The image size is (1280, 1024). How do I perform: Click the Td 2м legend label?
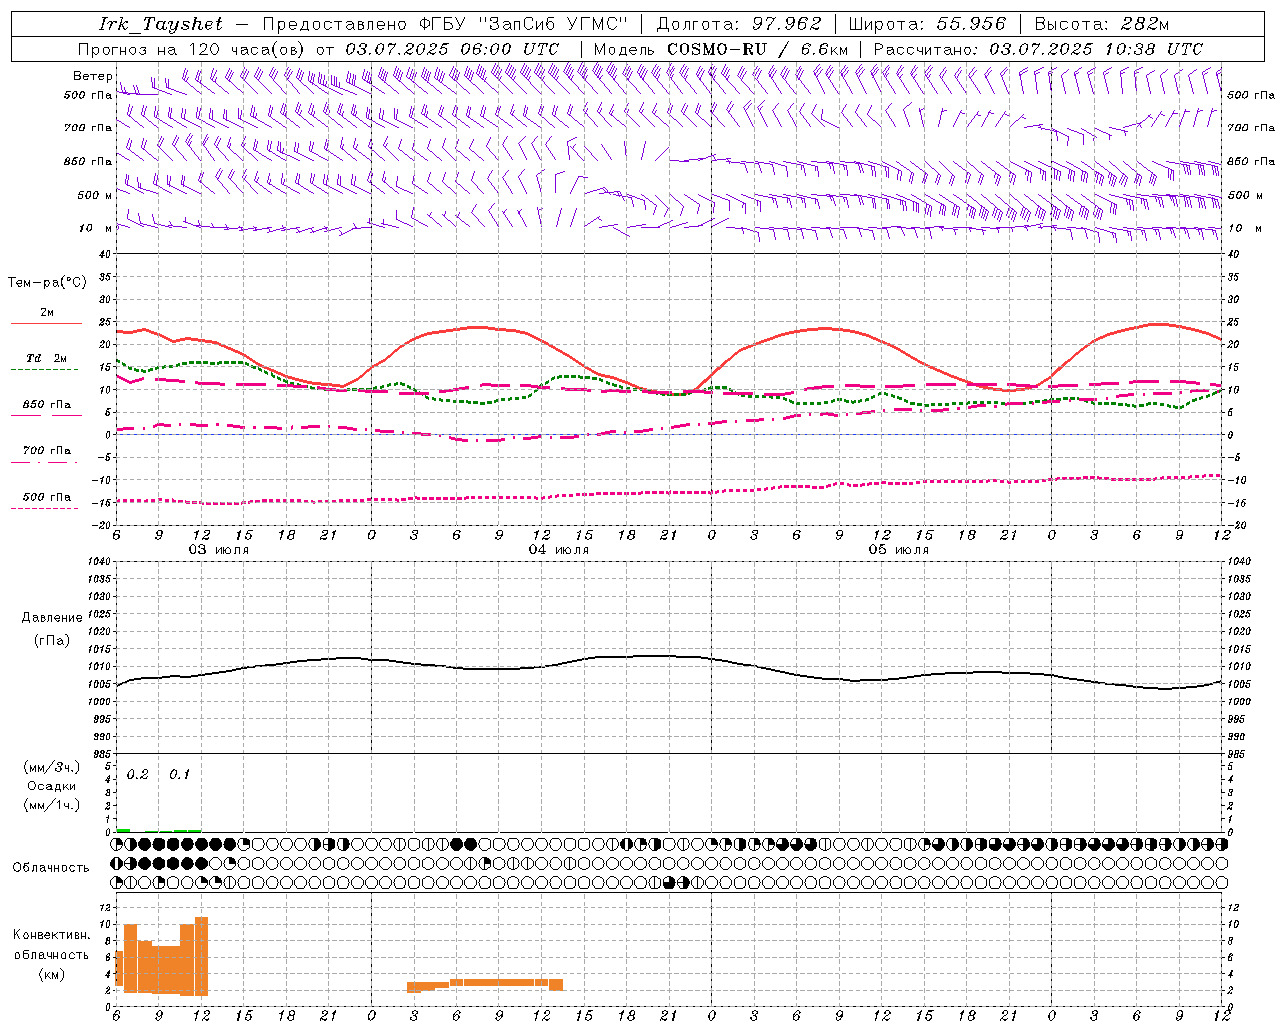point(47,358)
